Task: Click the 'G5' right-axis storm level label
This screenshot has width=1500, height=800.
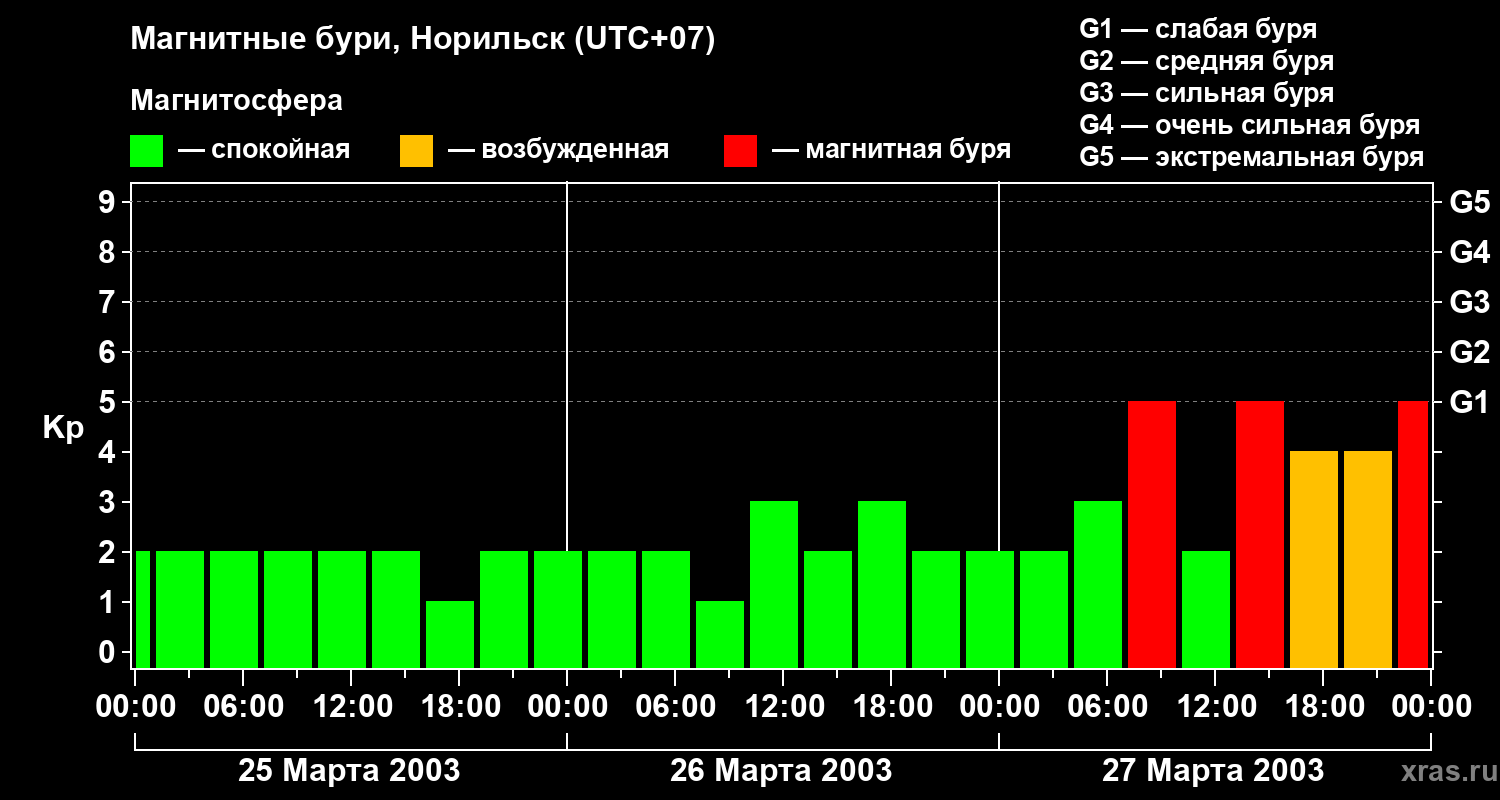Action: point(1470,202)
